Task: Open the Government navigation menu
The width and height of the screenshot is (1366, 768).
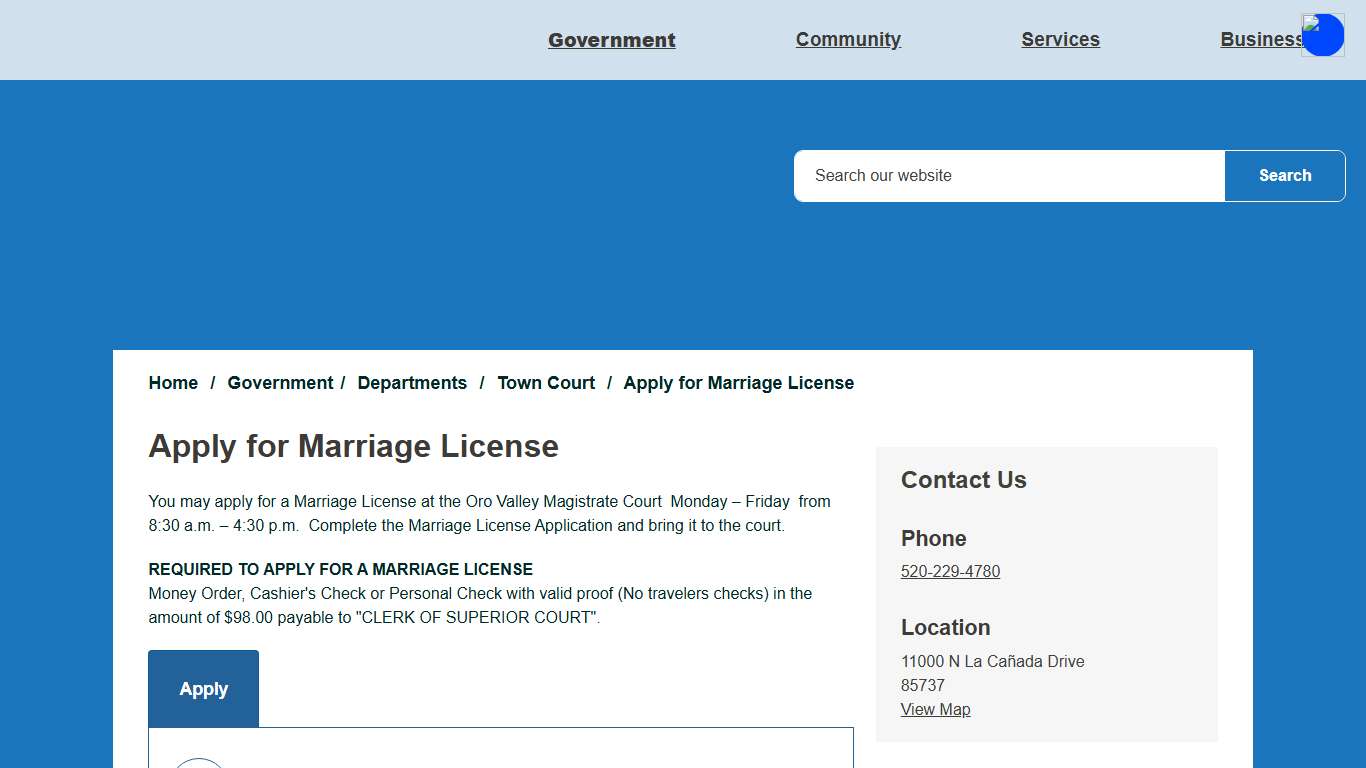Action: click(611, 40)
